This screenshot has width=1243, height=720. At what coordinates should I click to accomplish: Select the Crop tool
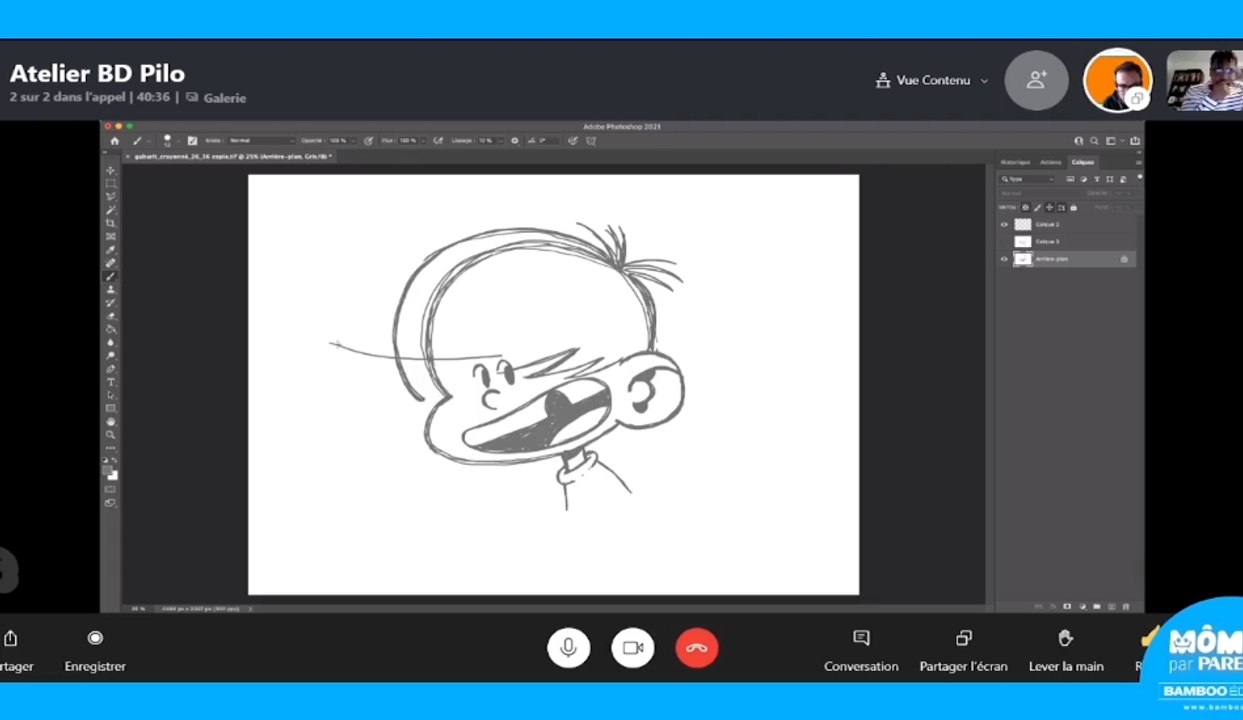(111, 222)
